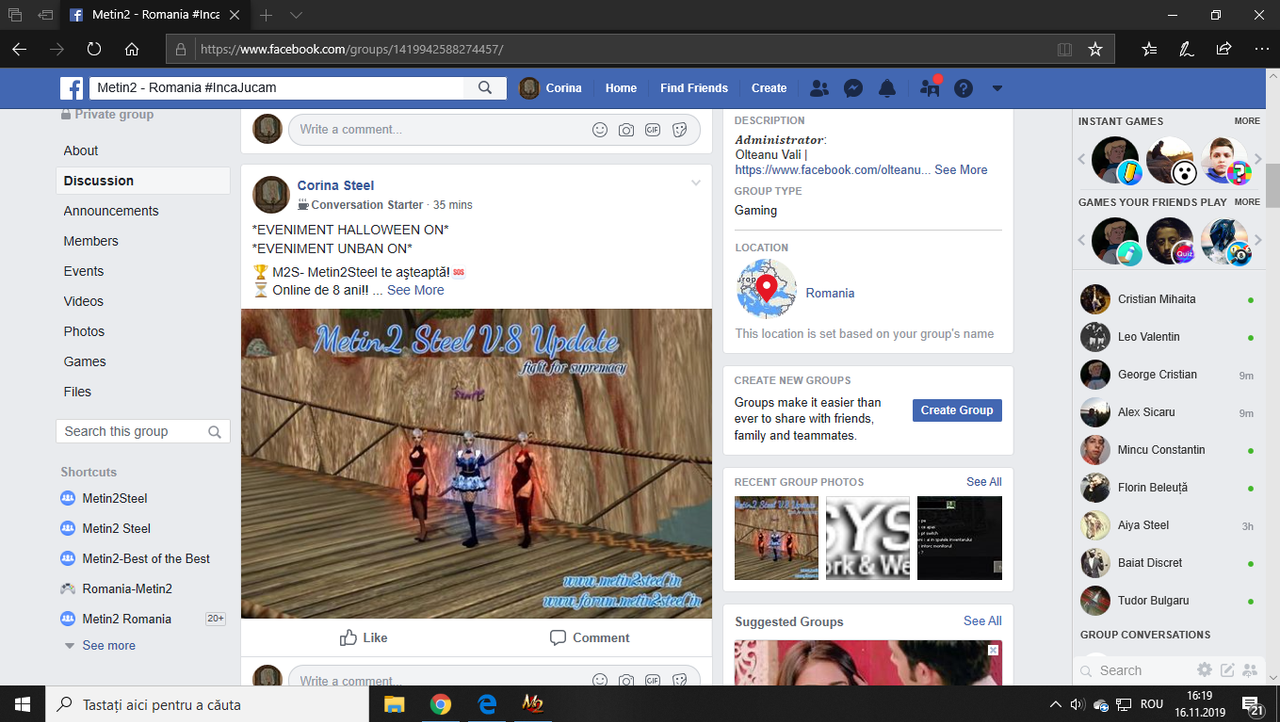Open chat with Leo Valentin
This screenshot has height=722, width=1280.
[1167, 337]
